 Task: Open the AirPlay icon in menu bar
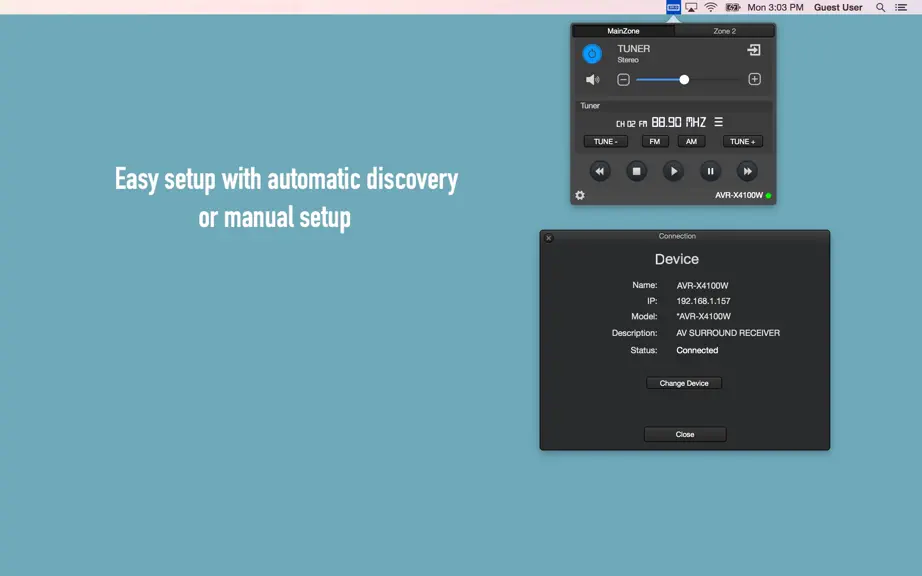692,7
